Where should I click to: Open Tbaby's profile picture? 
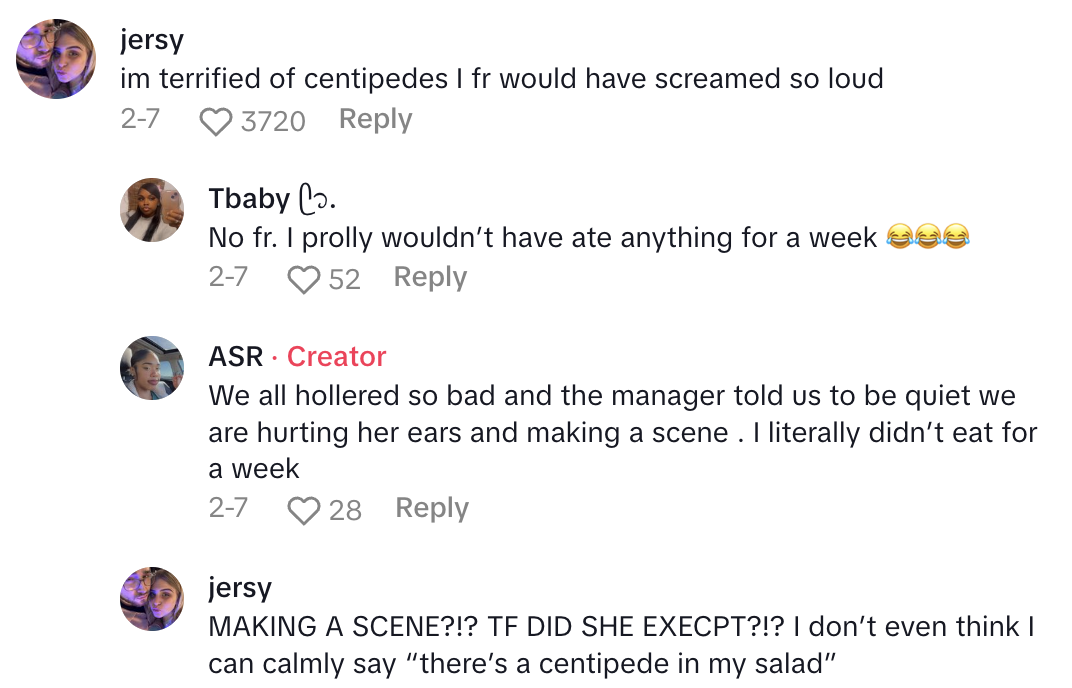tap(152, 210)
